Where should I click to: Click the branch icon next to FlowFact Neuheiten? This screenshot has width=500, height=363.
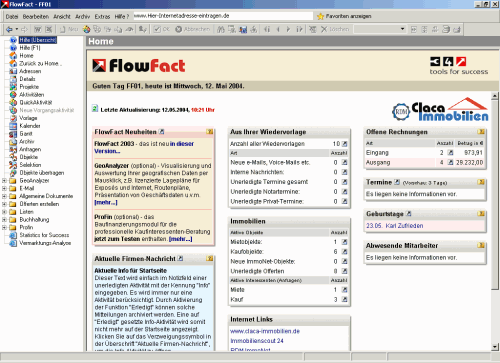click(x=162, y=132)
